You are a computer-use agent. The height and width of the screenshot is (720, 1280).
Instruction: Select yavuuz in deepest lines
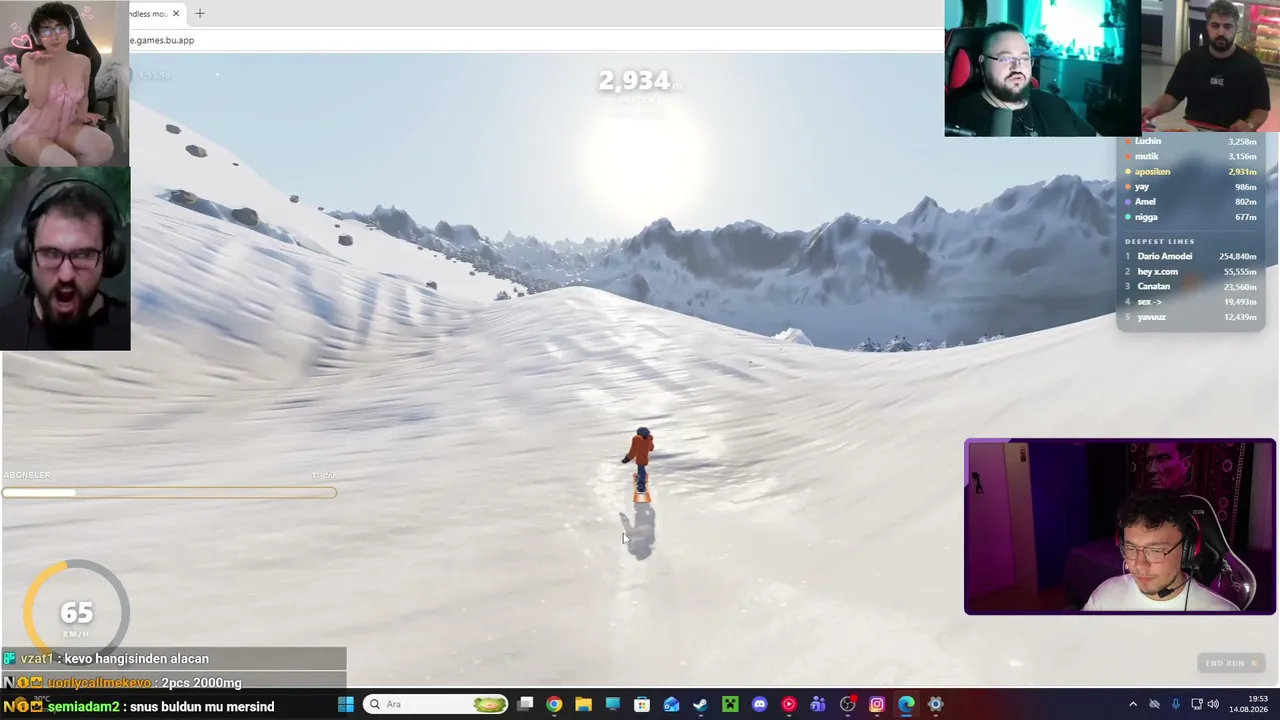(x=1190, y=316)
